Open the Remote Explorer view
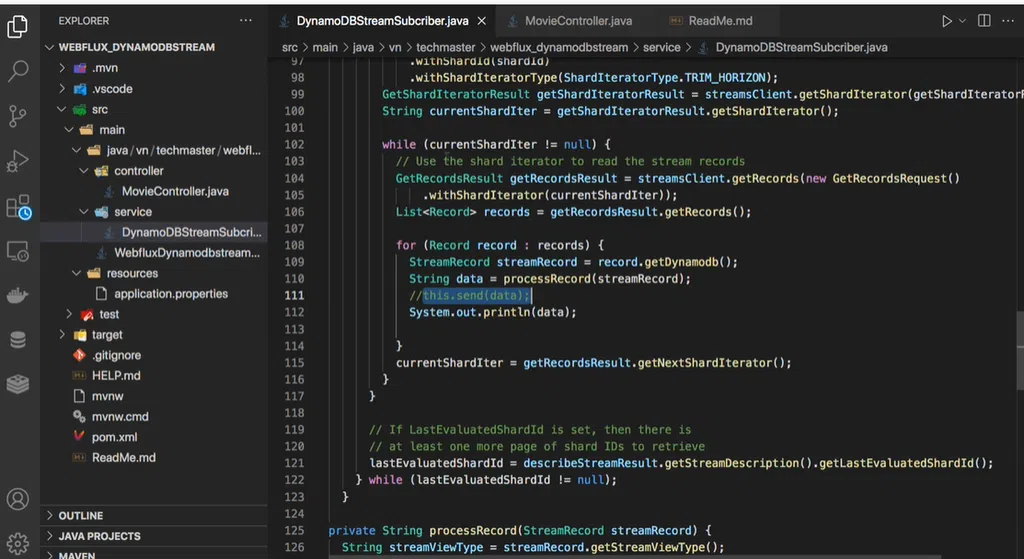 click(x=18, y=251)
